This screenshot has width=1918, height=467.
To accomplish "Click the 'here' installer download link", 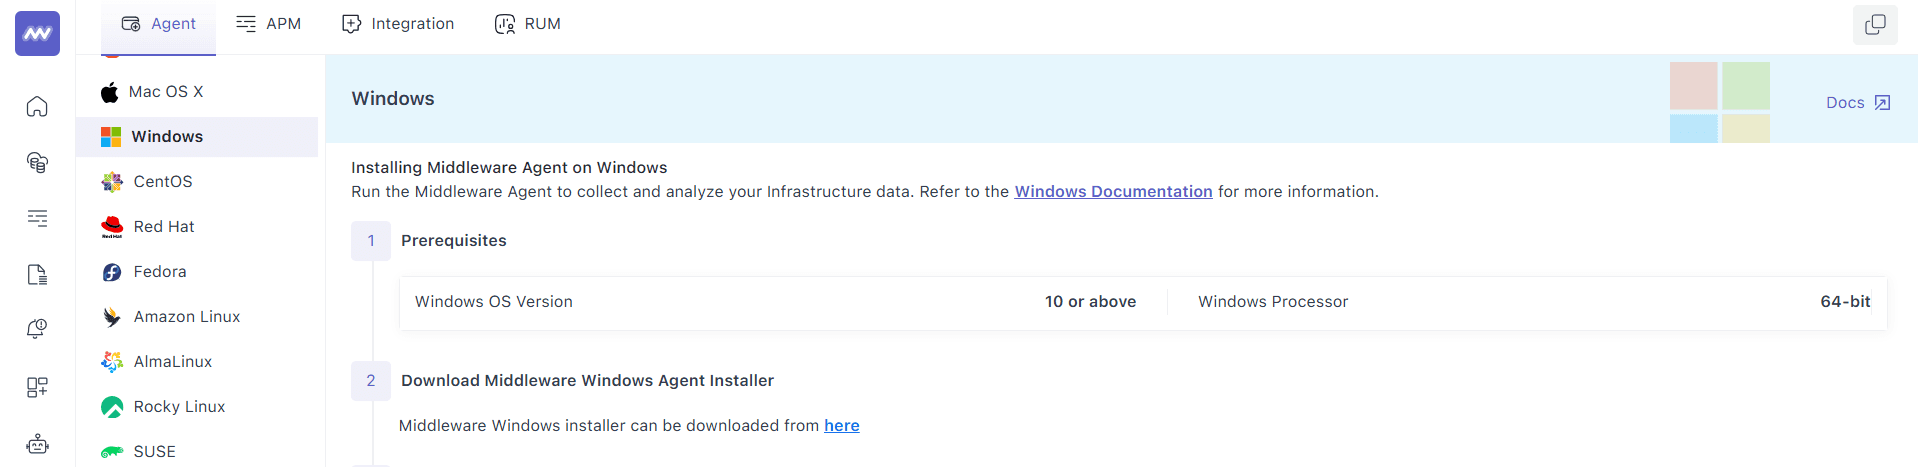I will point(841,426).
